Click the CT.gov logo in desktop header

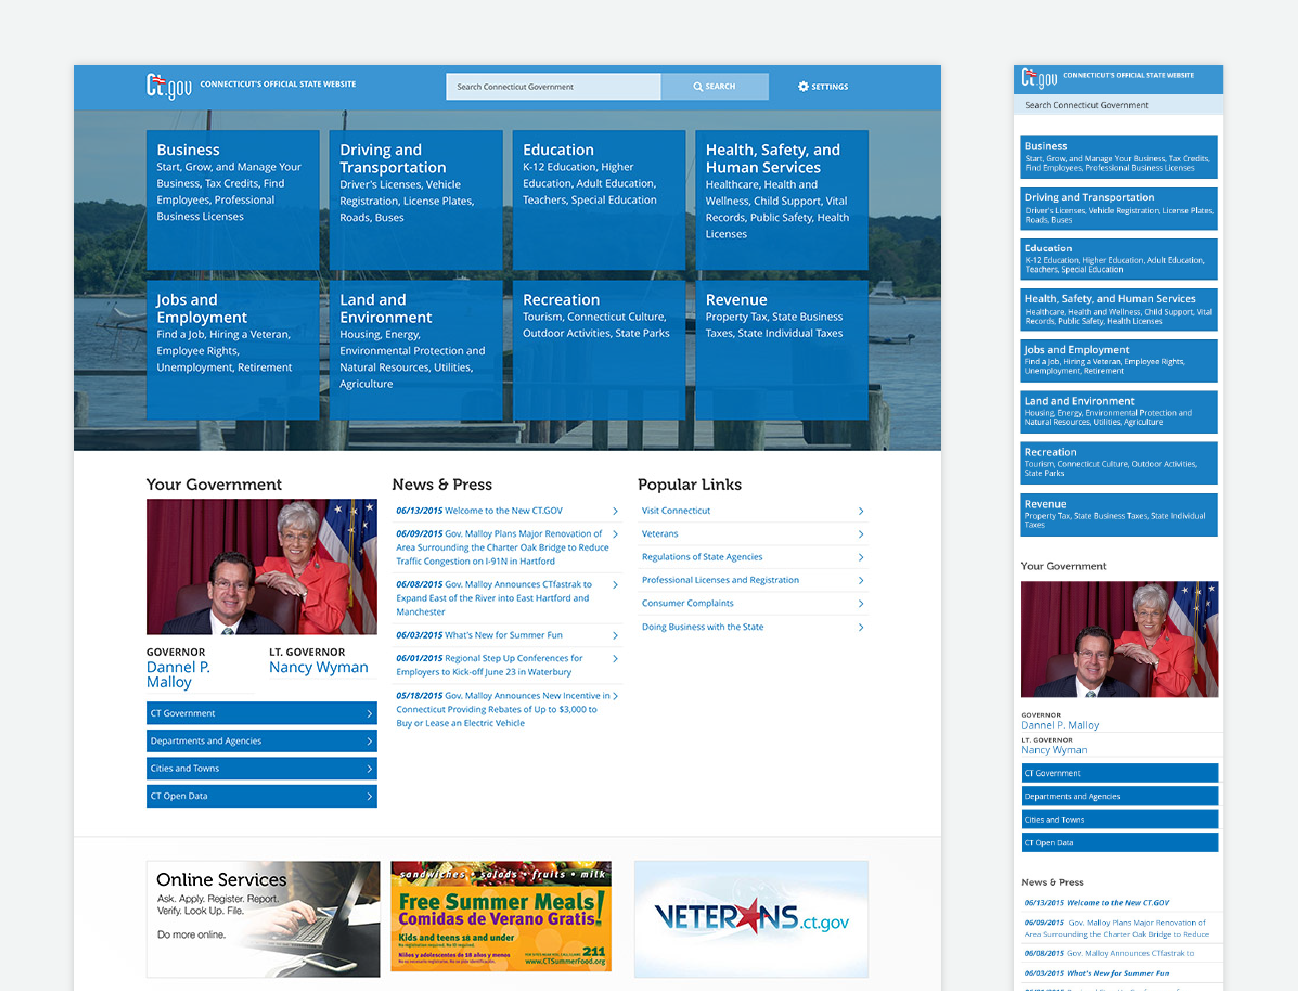click(169, 87)
